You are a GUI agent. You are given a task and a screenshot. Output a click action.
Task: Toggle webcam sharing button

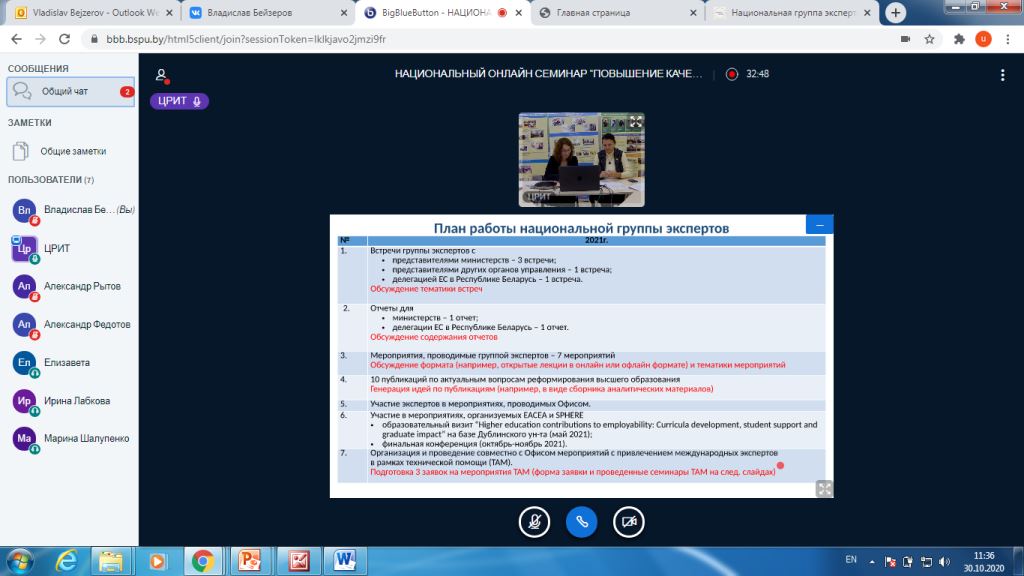tap(629, 521)
